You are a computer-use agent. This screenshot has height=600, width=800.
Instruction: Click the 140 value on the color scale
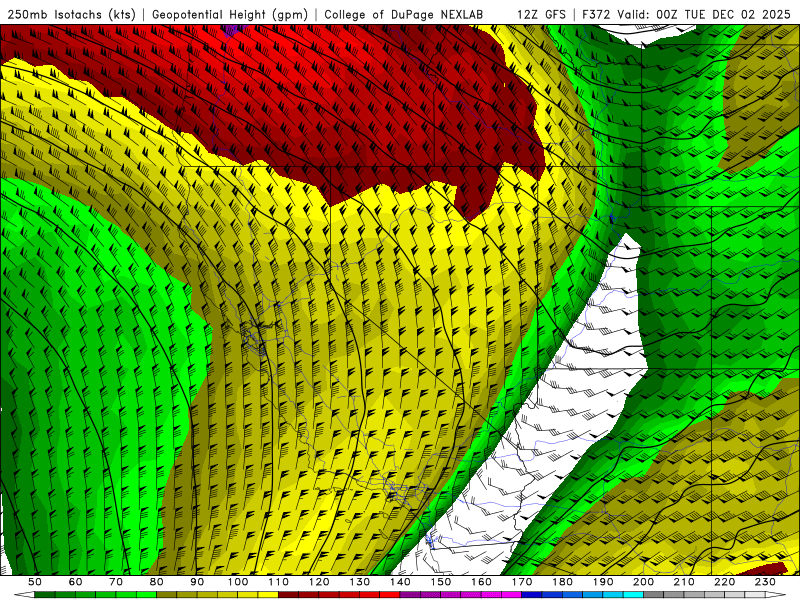tap(401, 582)
